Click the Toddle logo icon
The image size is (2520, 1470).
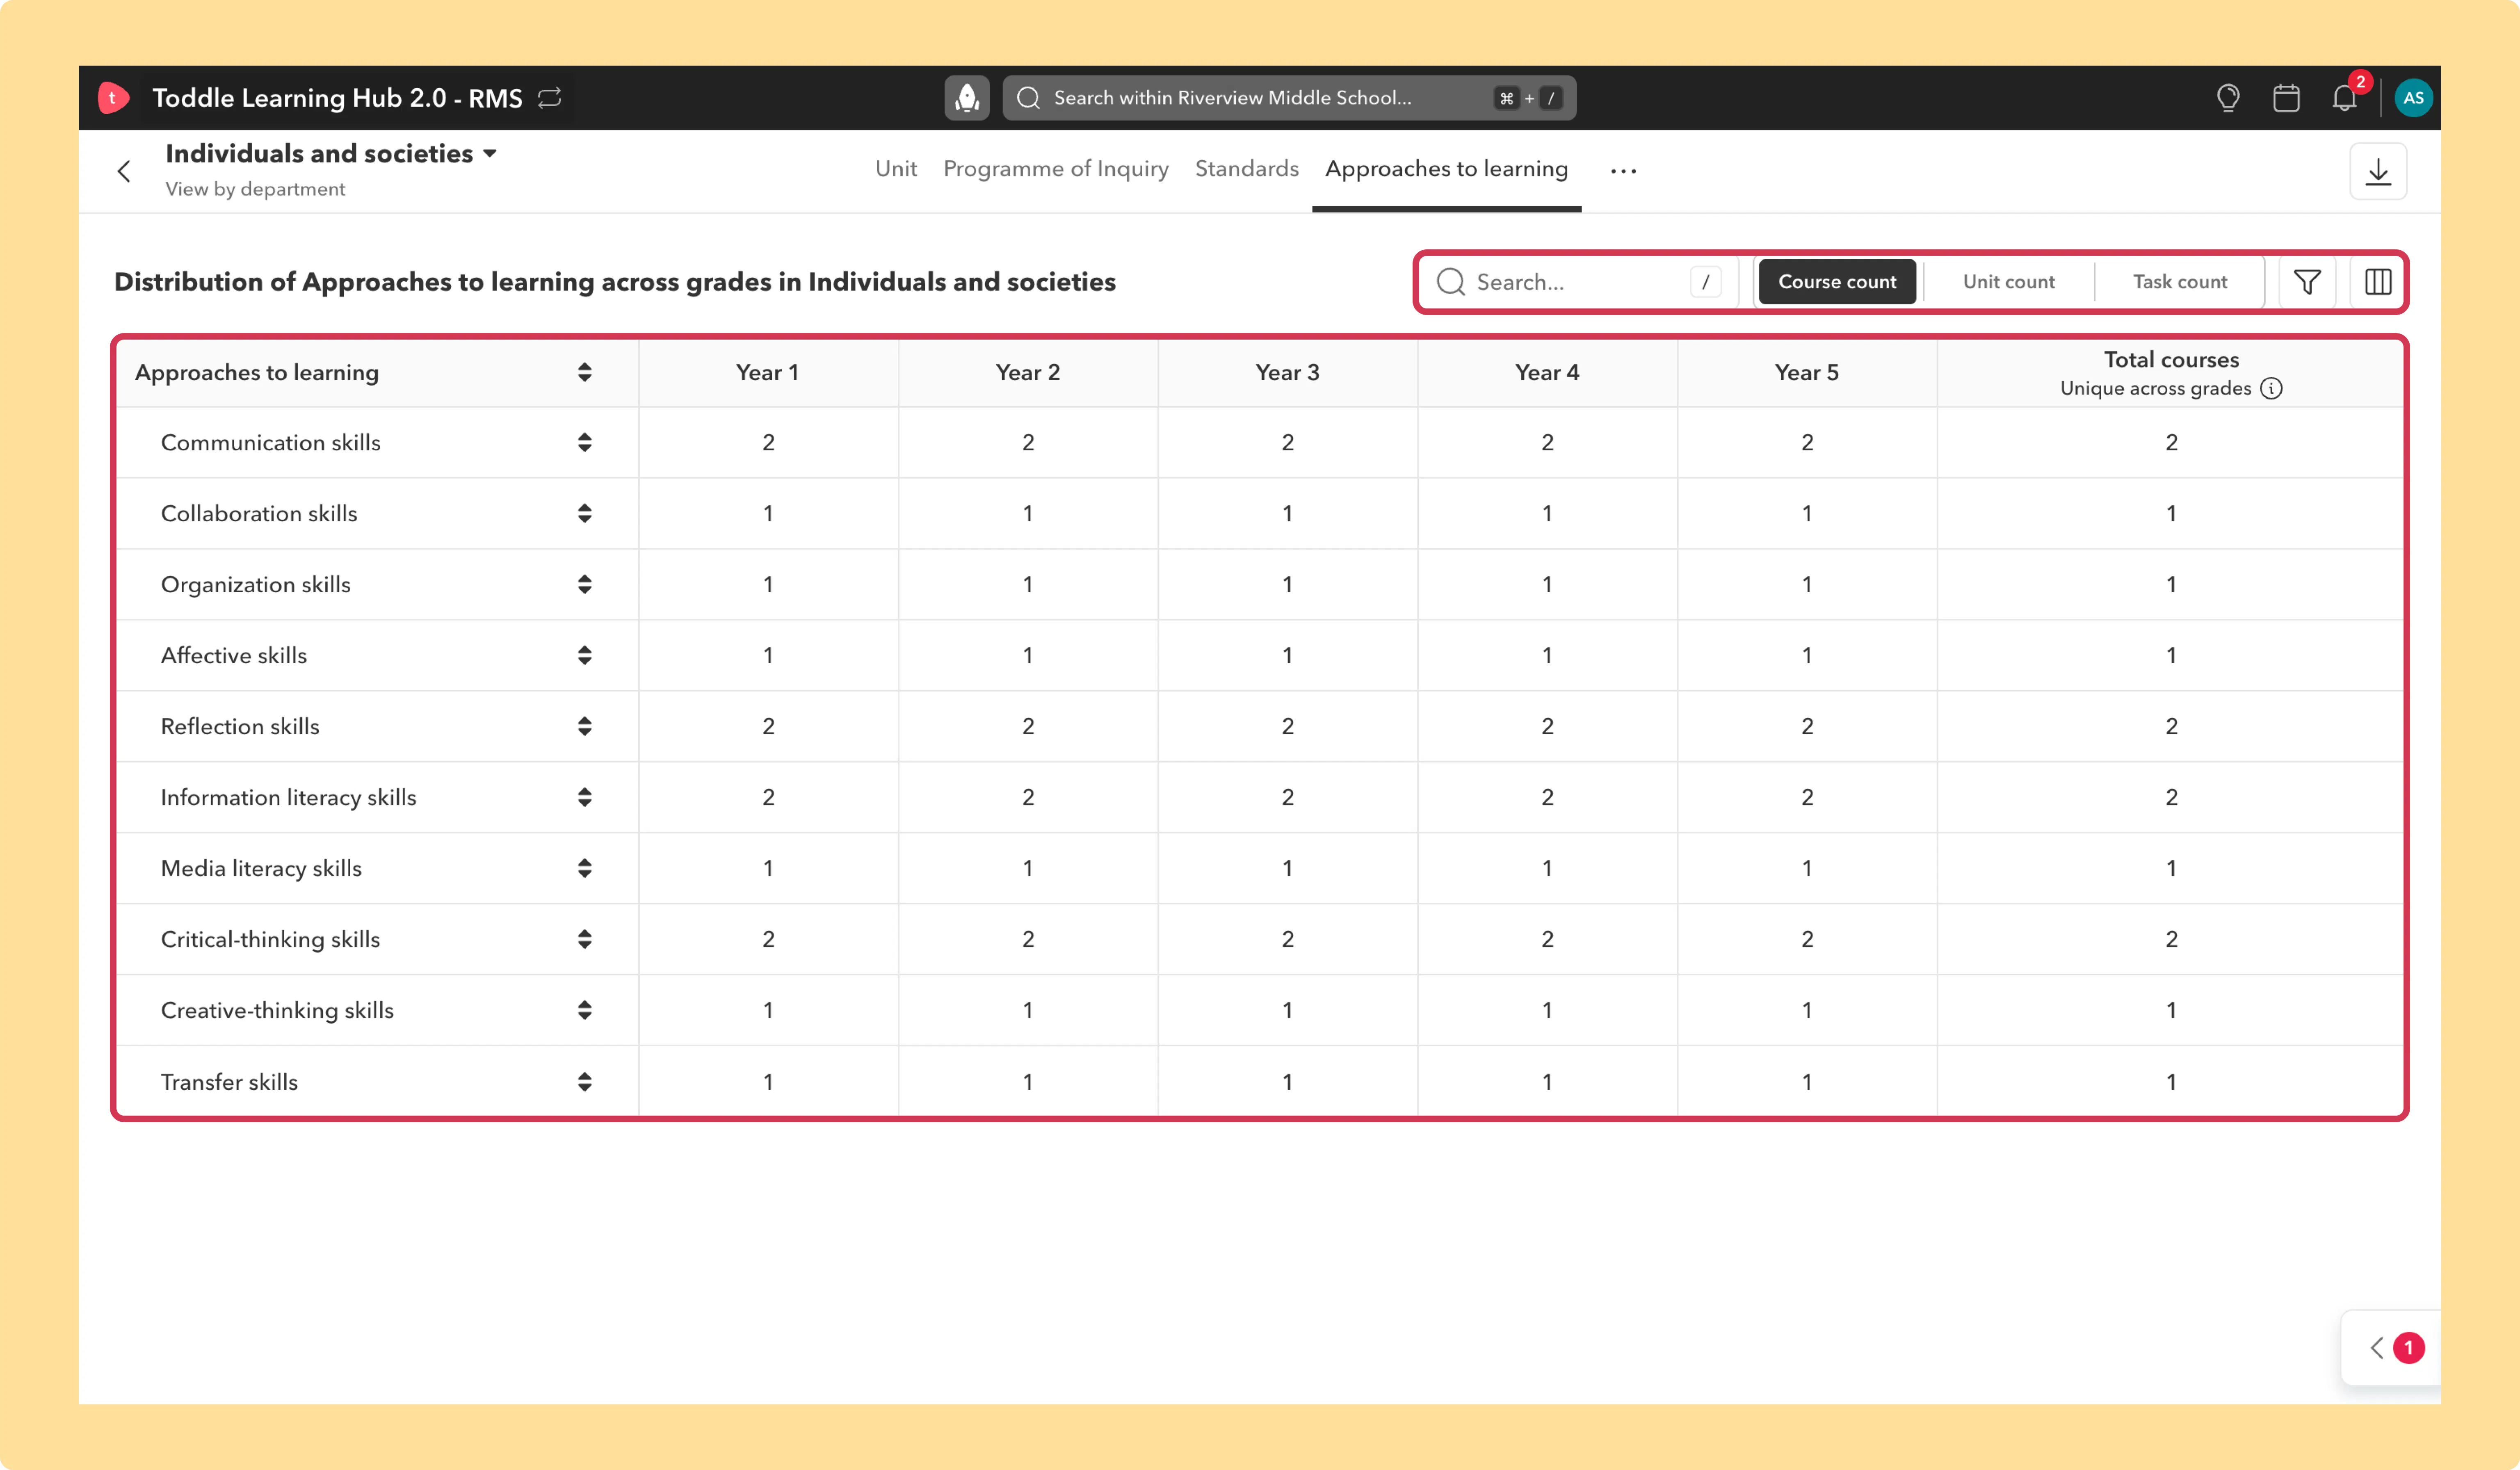click(113, 98)
